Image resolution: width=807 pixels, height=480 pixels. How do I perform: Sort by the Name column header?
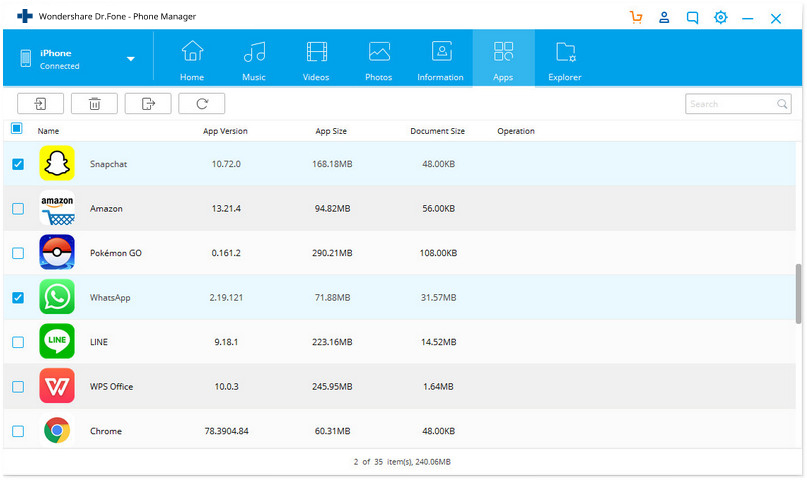click(48, 131)
